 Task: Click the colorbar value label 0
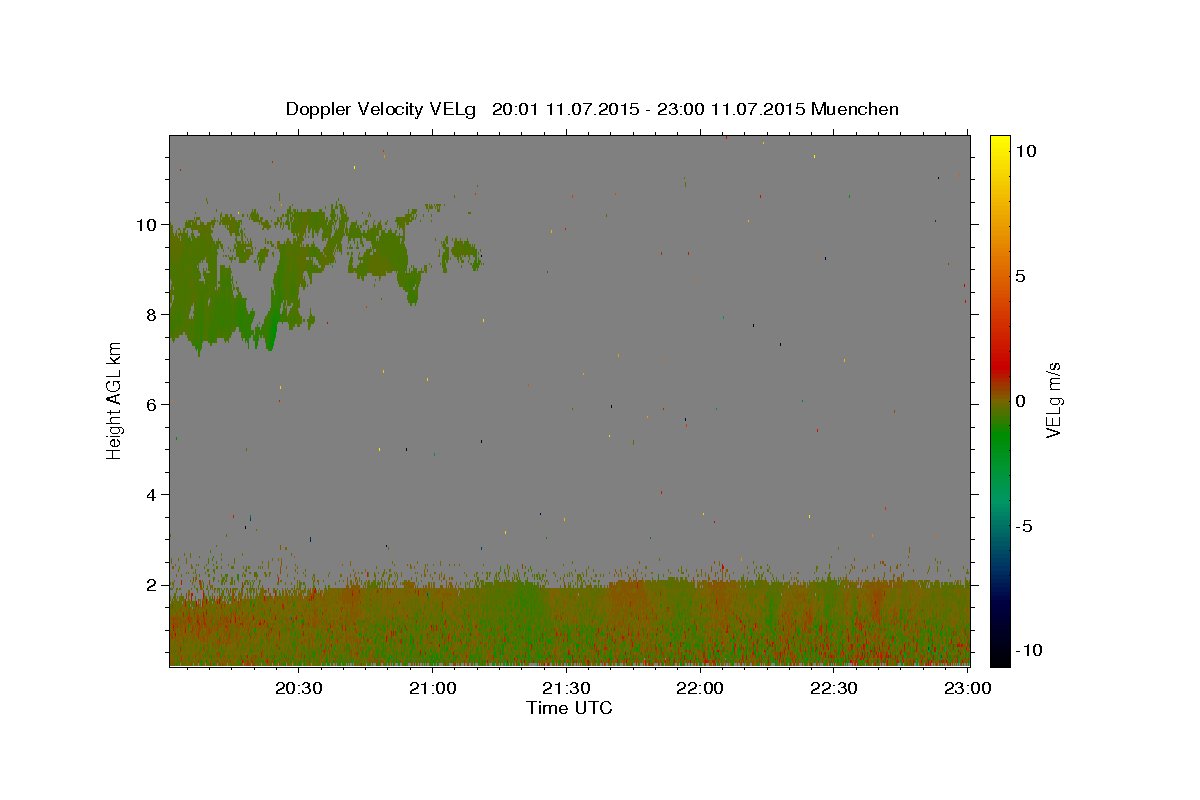point(1020,401)
